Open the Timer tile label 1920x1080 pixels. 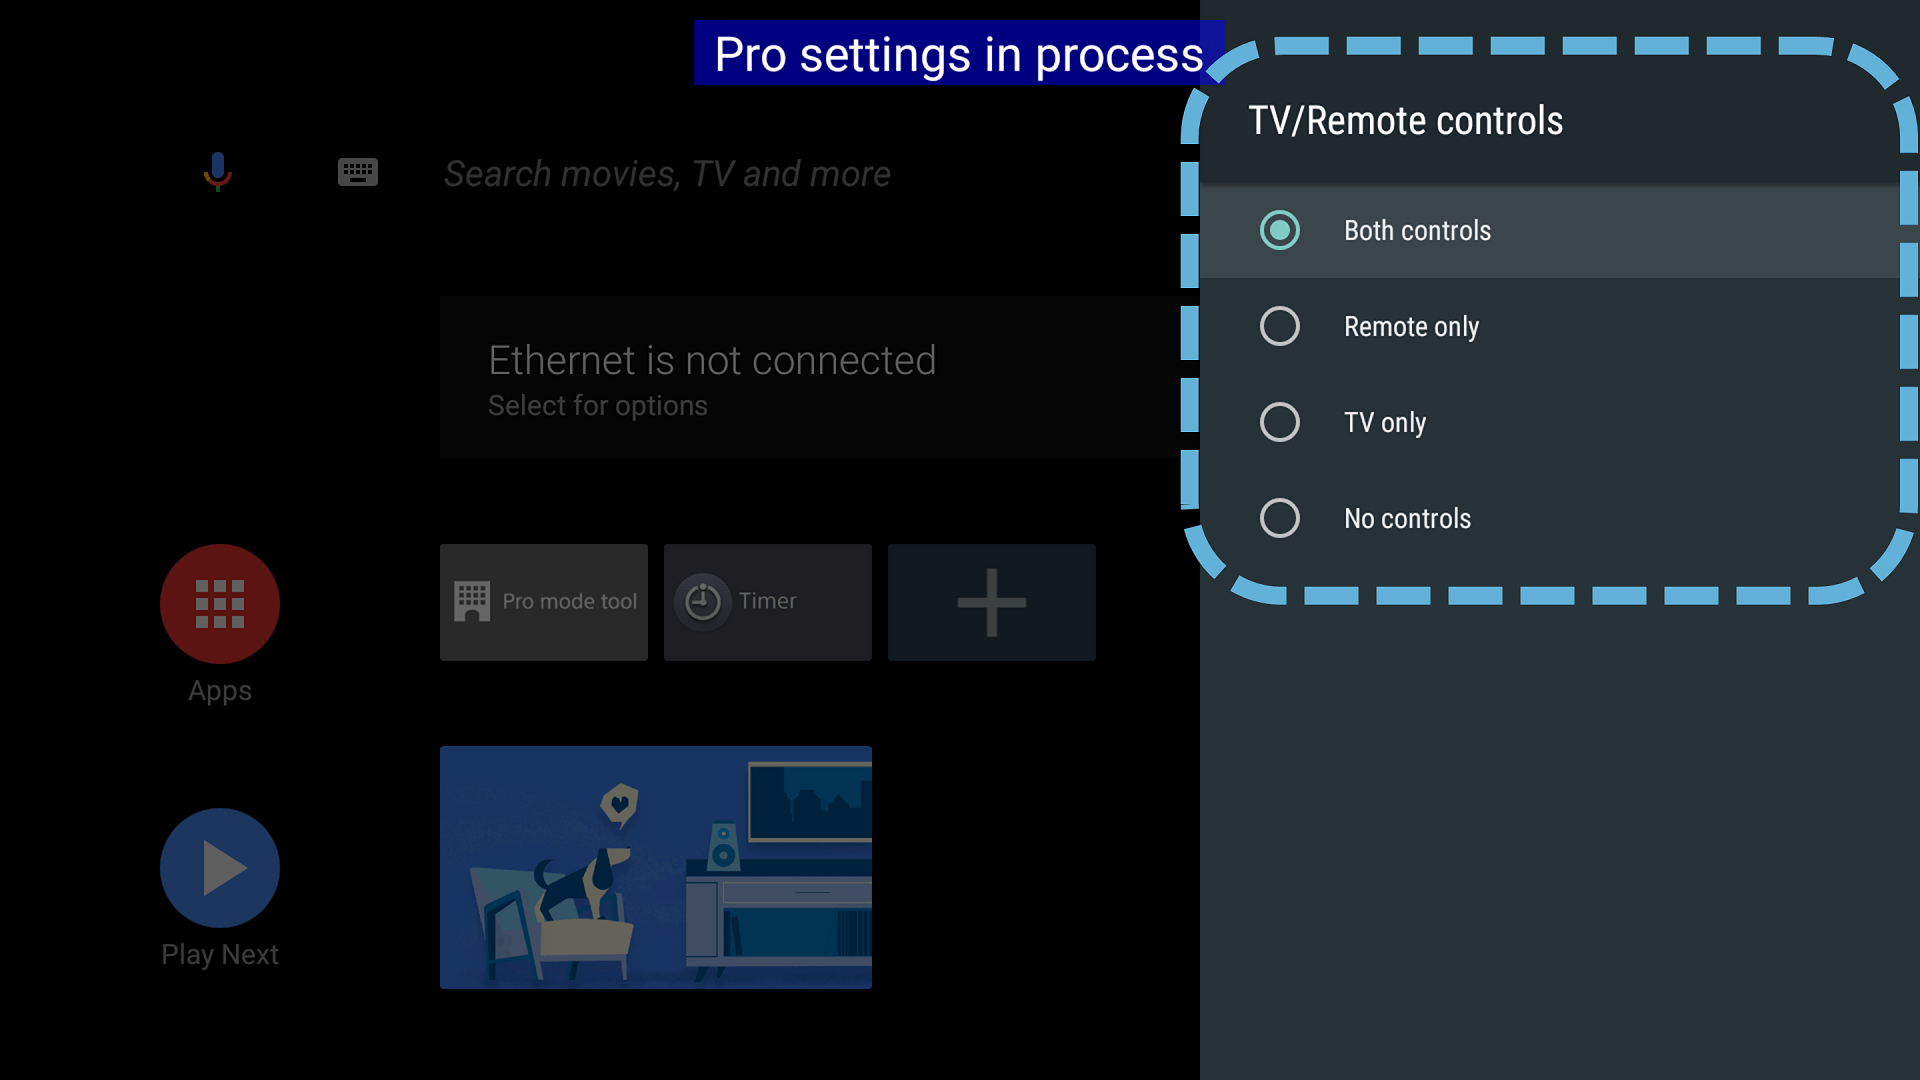pyautogui.click(x=767, y=601)
